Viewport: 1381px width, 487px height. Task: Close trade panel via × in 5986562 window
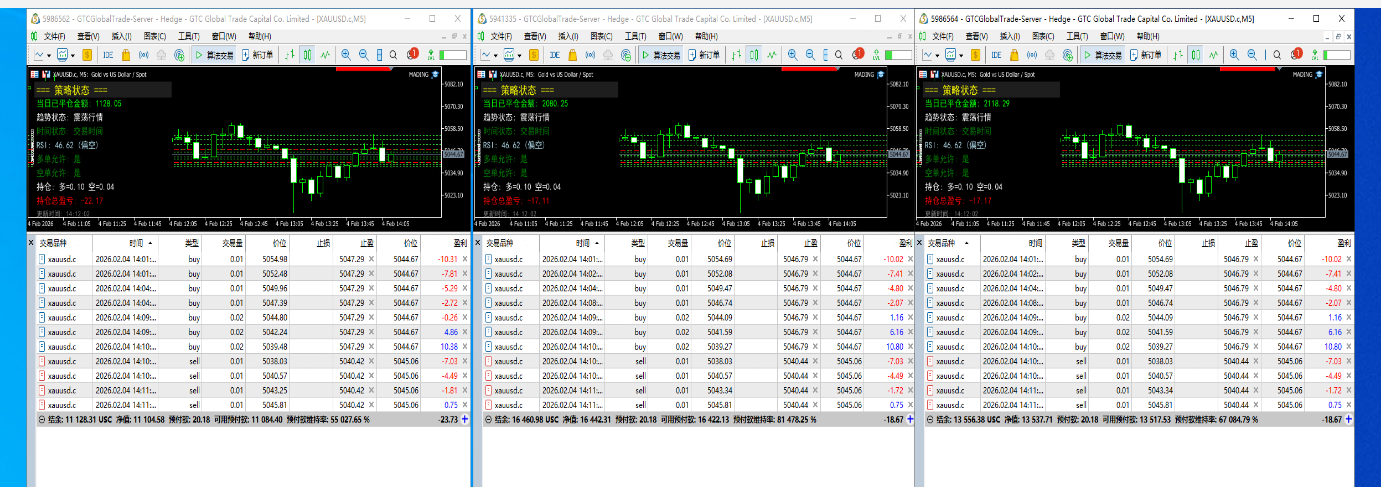click(x=30, y=242)
